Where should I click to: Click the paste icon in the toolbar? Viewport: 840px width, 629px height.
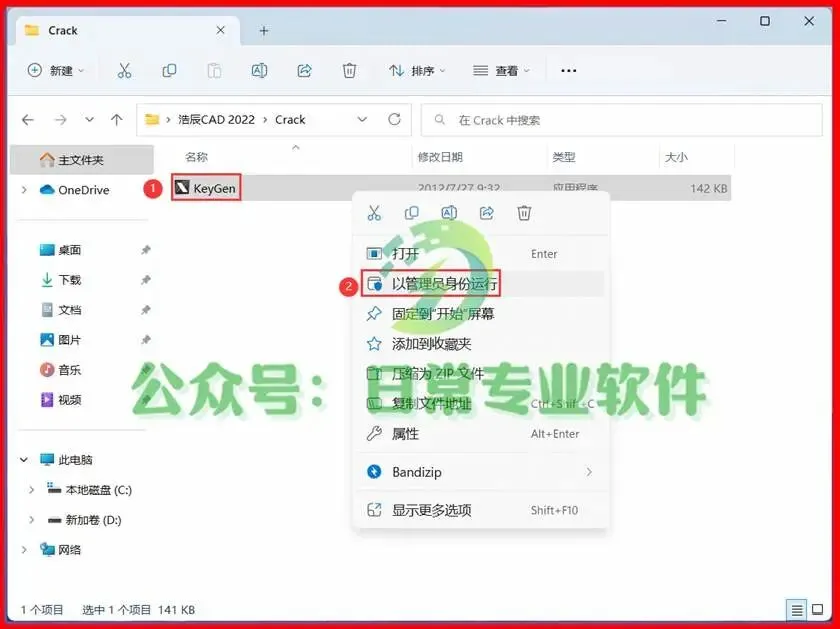pyautogui.click(x=214, y=70)
